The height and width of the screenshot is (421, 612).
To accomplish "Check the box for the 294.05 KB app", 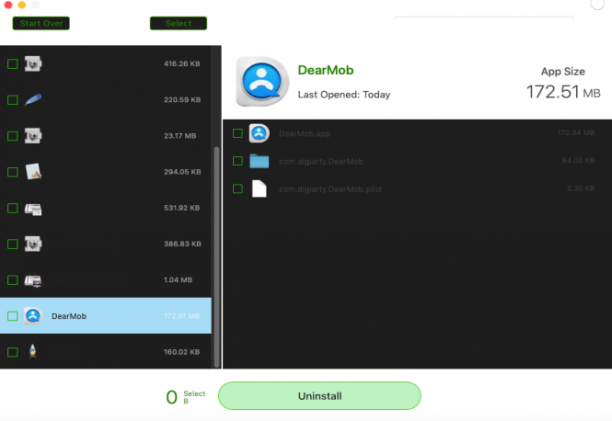I will [x=12, y=172].
